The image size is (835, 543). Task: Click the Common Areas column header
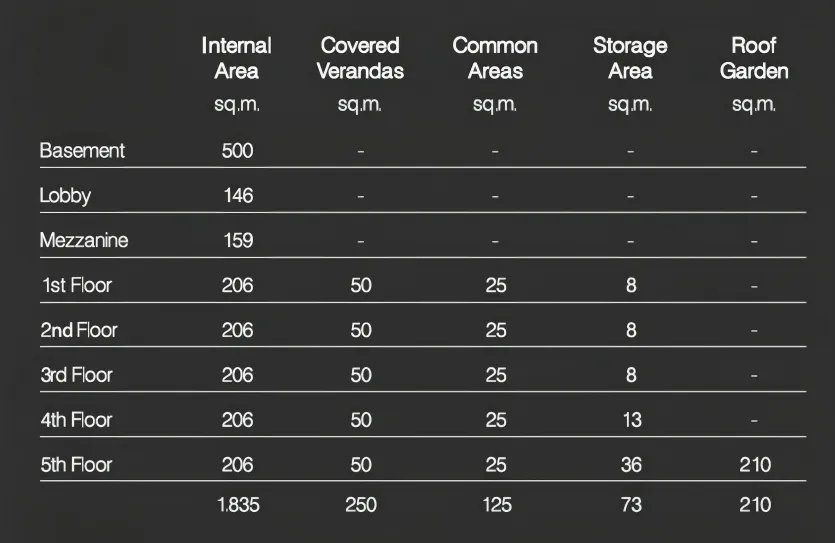click(x=495, y=58)
